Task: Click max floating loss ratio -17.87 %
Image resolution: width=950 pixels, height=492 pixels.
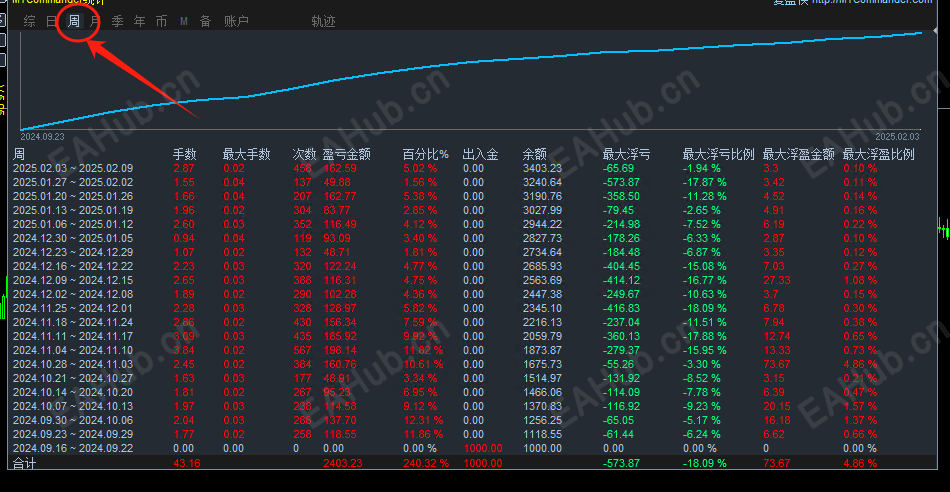Action: point(705,182)
